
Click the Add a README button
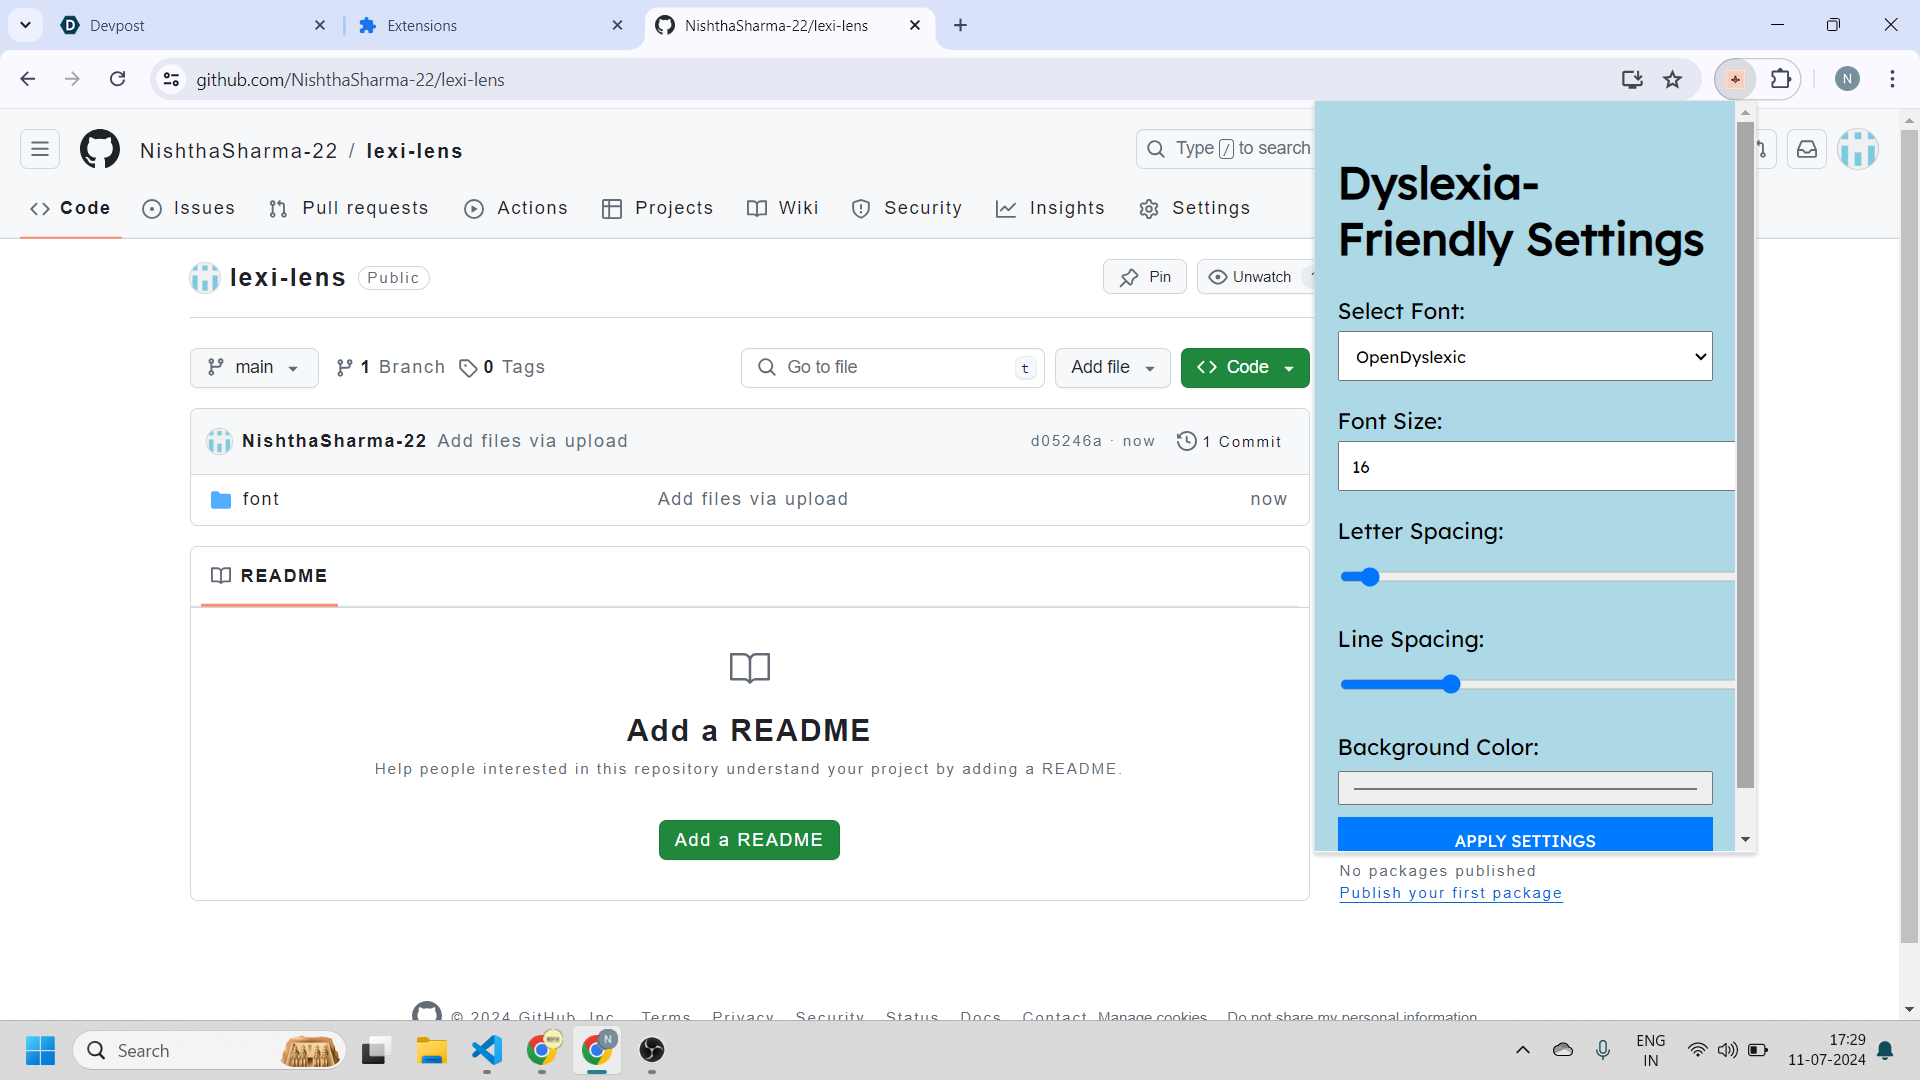point(749,840)
